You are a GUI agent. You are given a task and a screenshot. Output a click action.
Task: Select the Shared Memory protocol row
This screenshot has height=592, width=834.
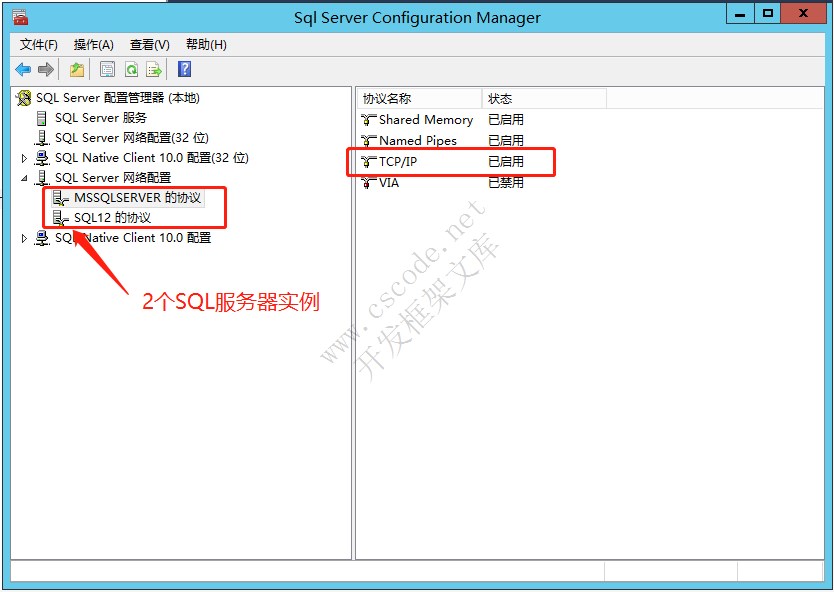(443, 120)
